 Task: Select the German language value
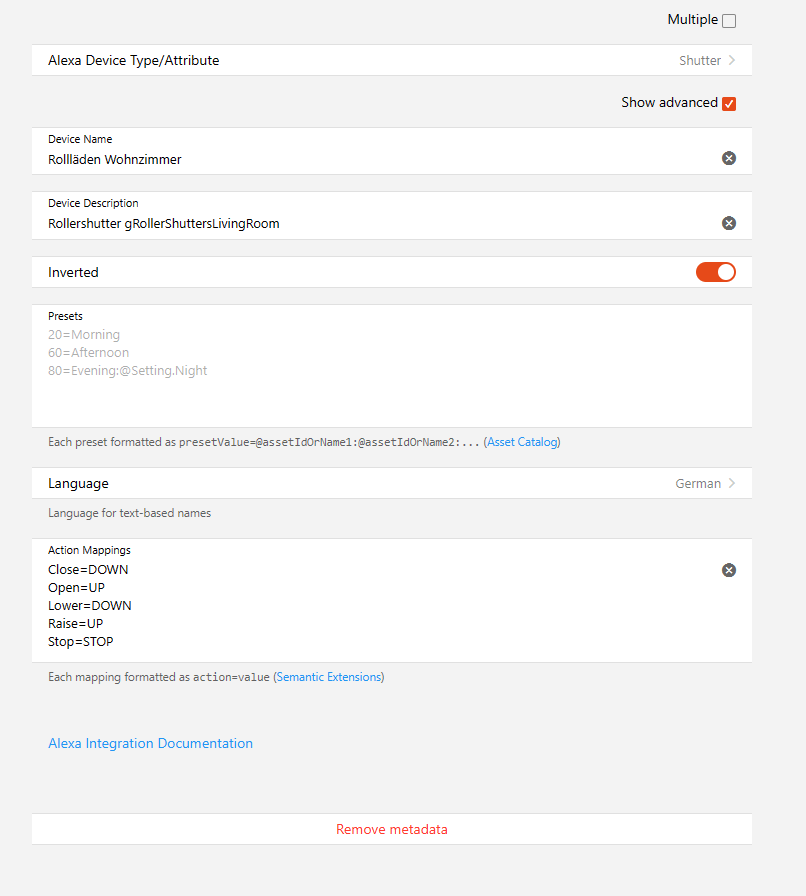[x=698, y=483]
